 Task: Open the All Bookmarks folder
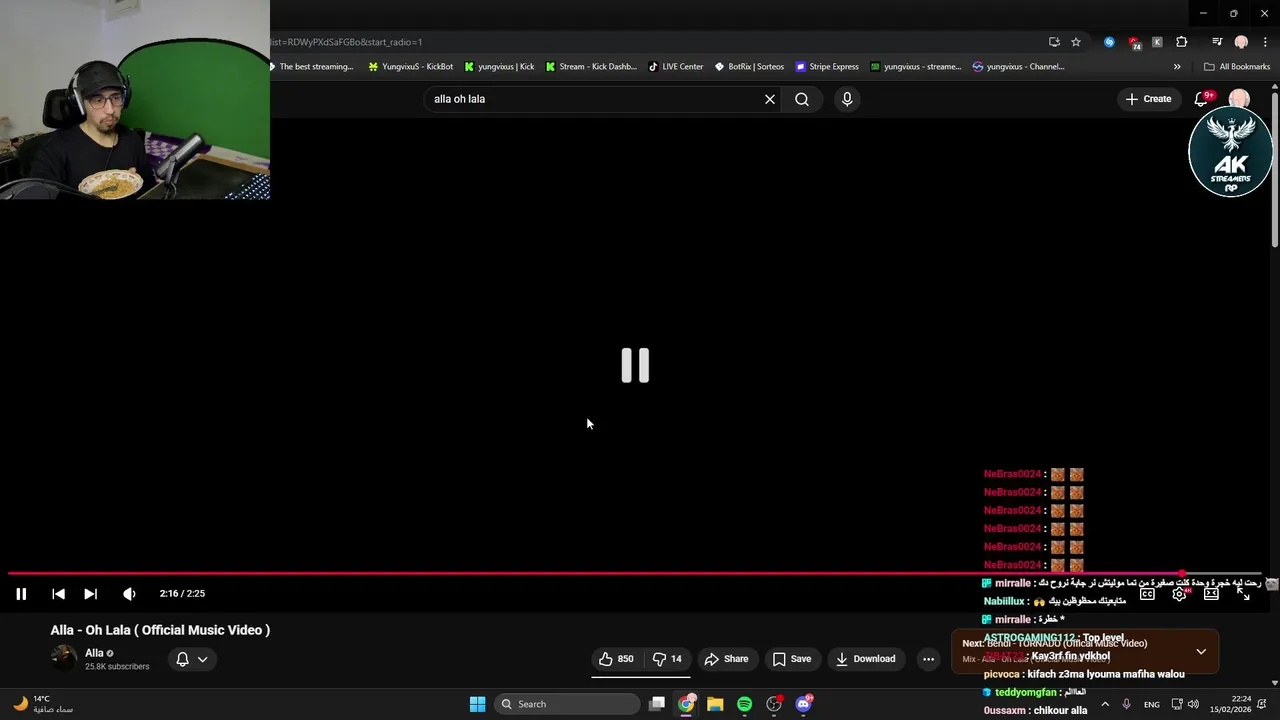point(1237,67)
